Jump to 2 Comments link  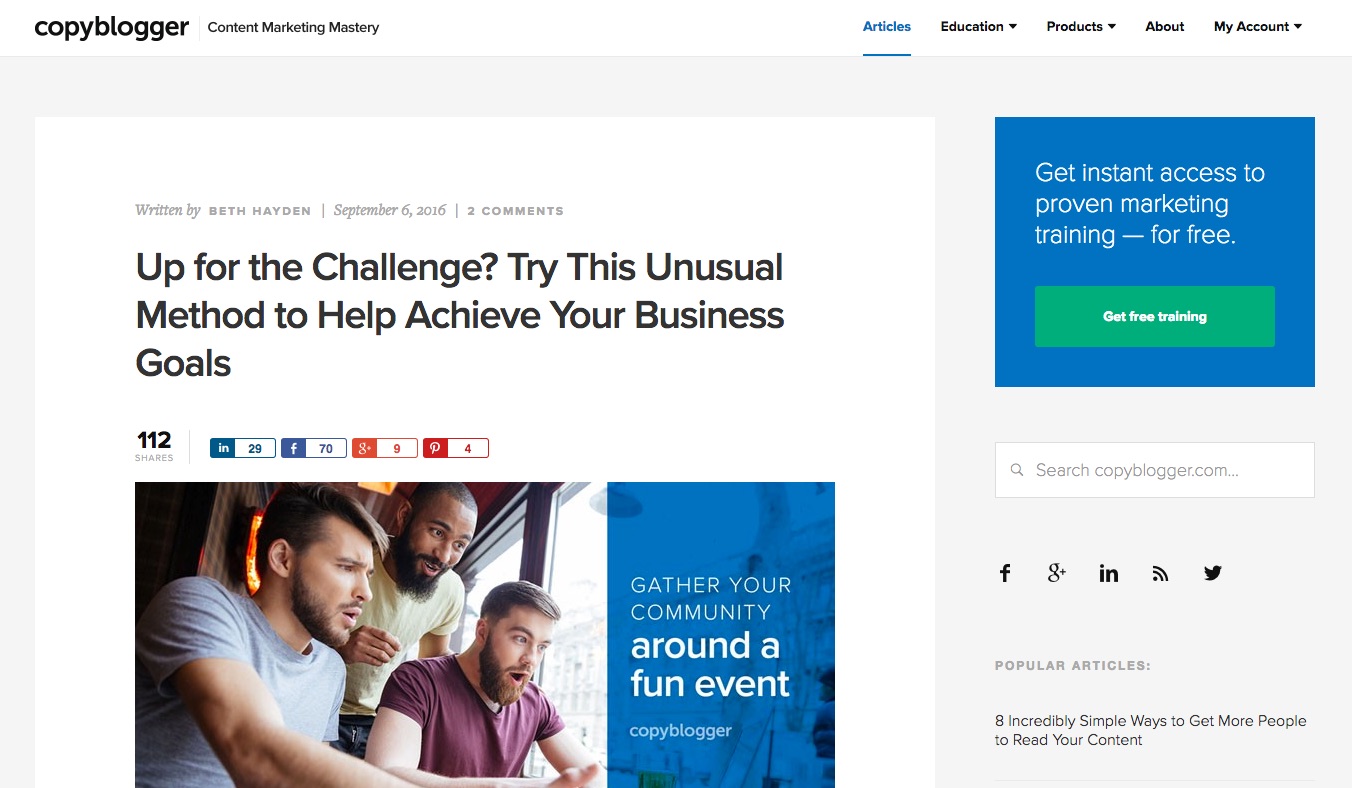[515, 211]
